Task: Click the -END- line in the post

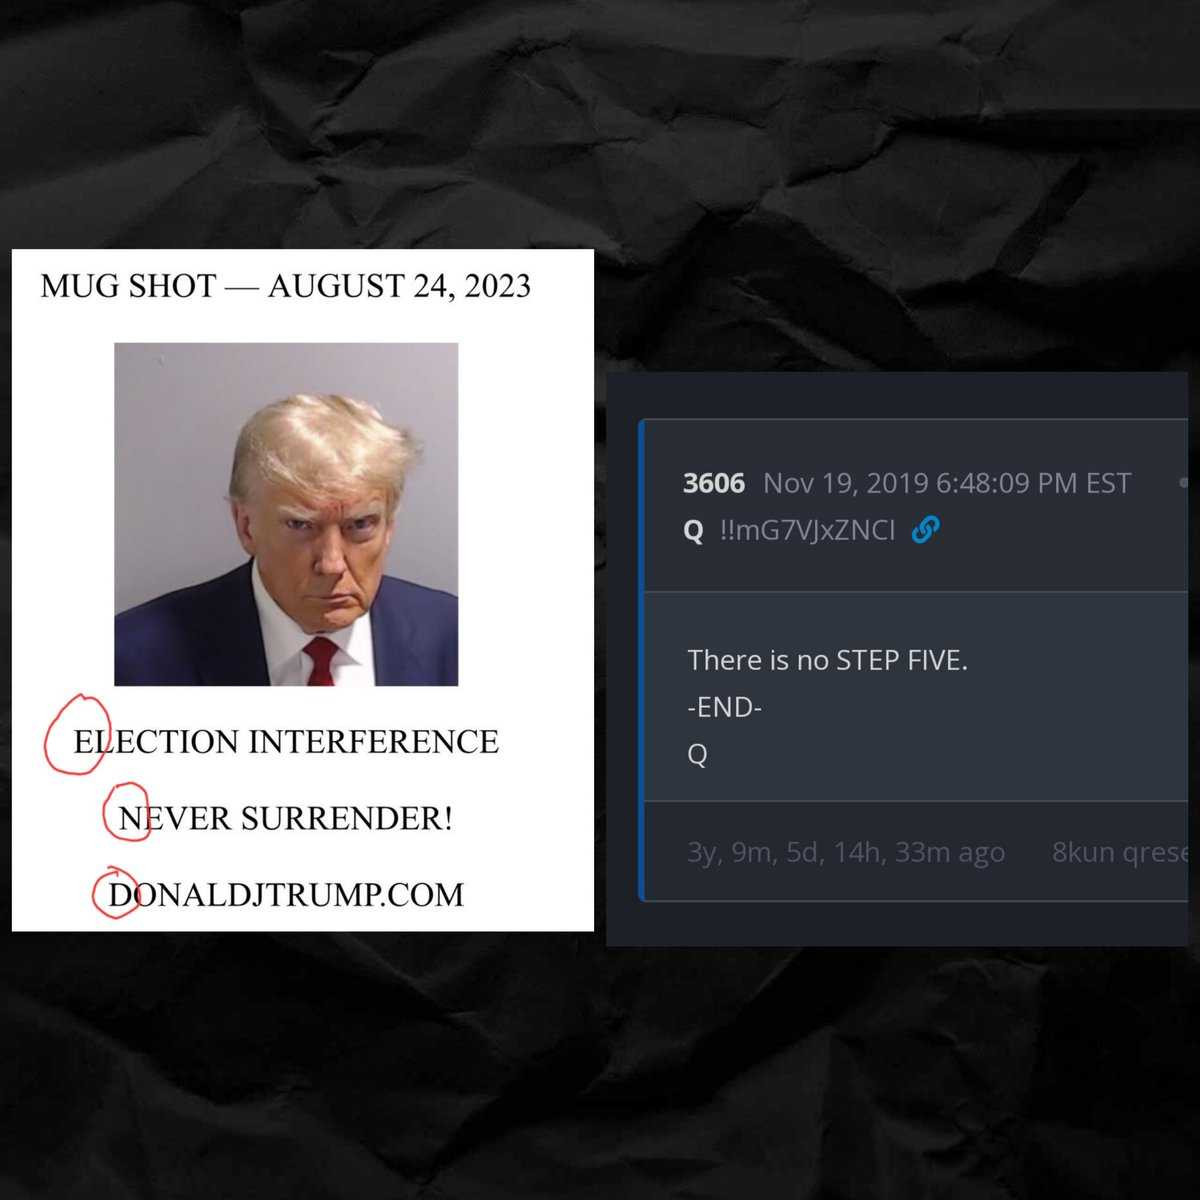Action: (724, 707)
